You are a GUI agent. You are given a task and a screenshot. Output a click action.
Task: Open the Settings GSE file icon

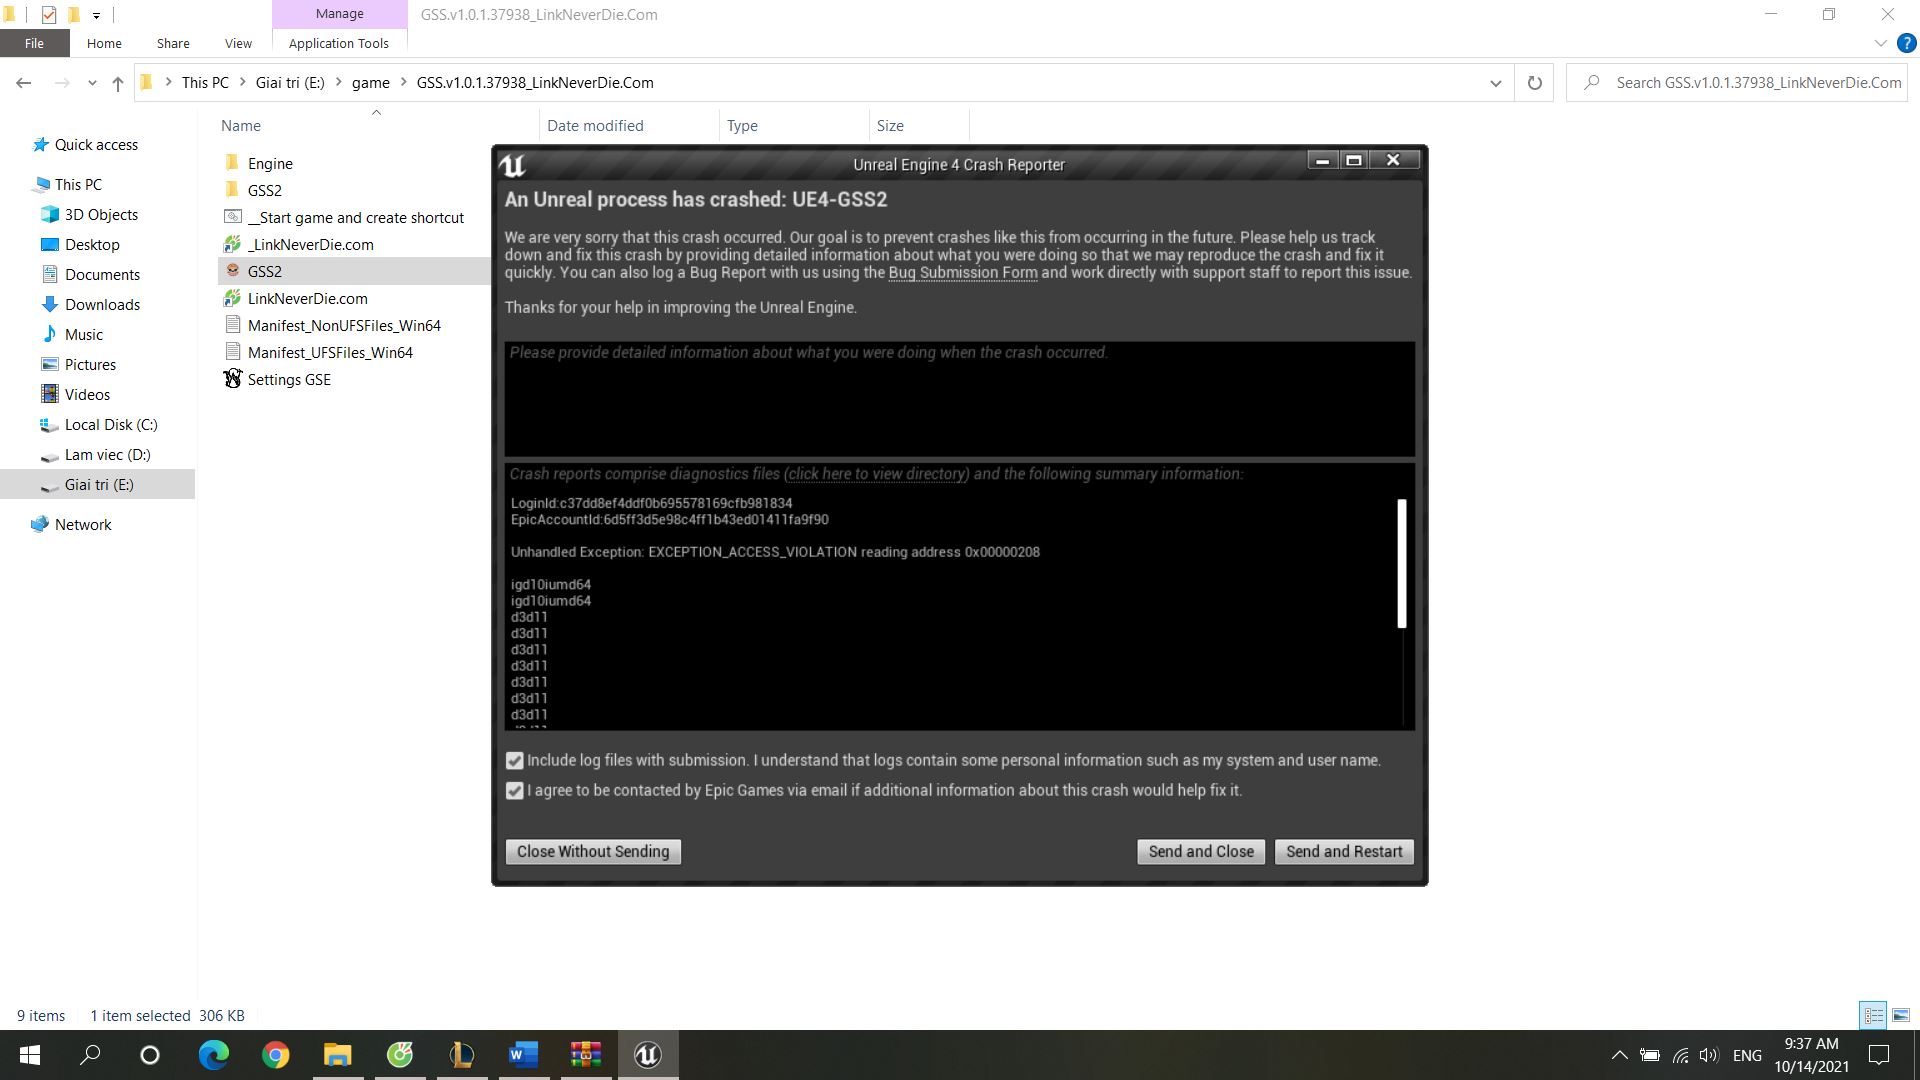coord(233,379)
